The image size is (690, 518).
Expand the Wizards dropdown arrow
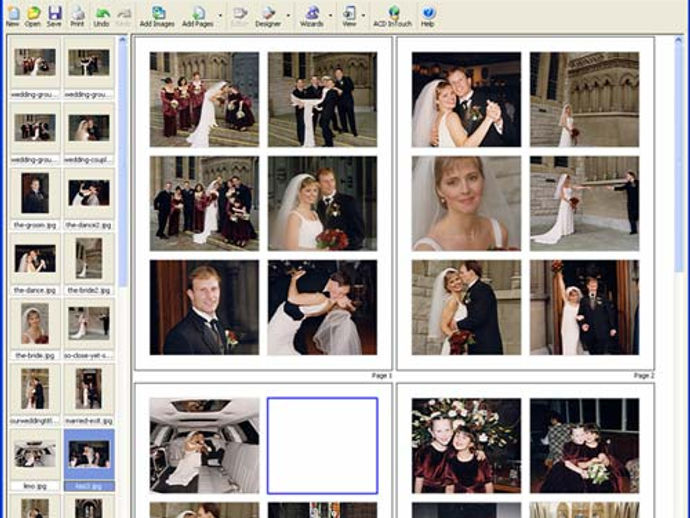(x=330, y=16)
